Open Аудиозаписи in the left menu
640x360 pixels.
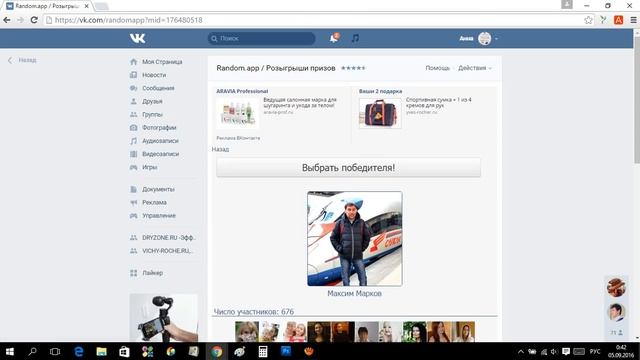point(160,141)
